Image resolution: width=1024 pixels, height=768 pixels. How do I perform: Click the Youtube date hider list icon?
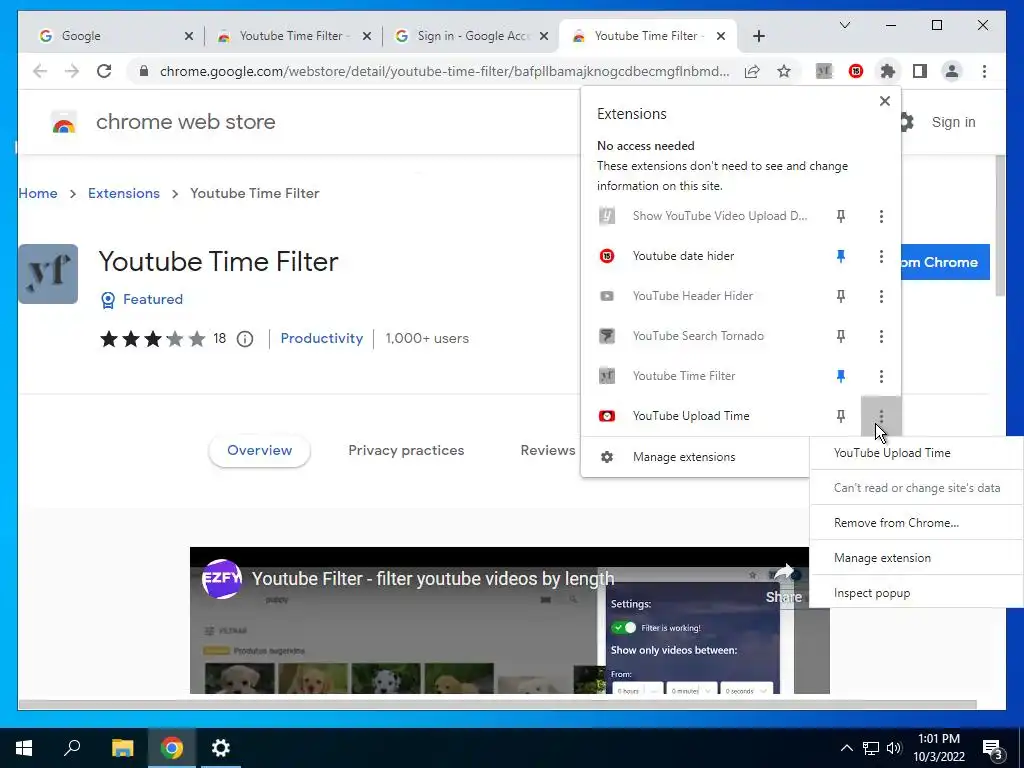point(607,256)
